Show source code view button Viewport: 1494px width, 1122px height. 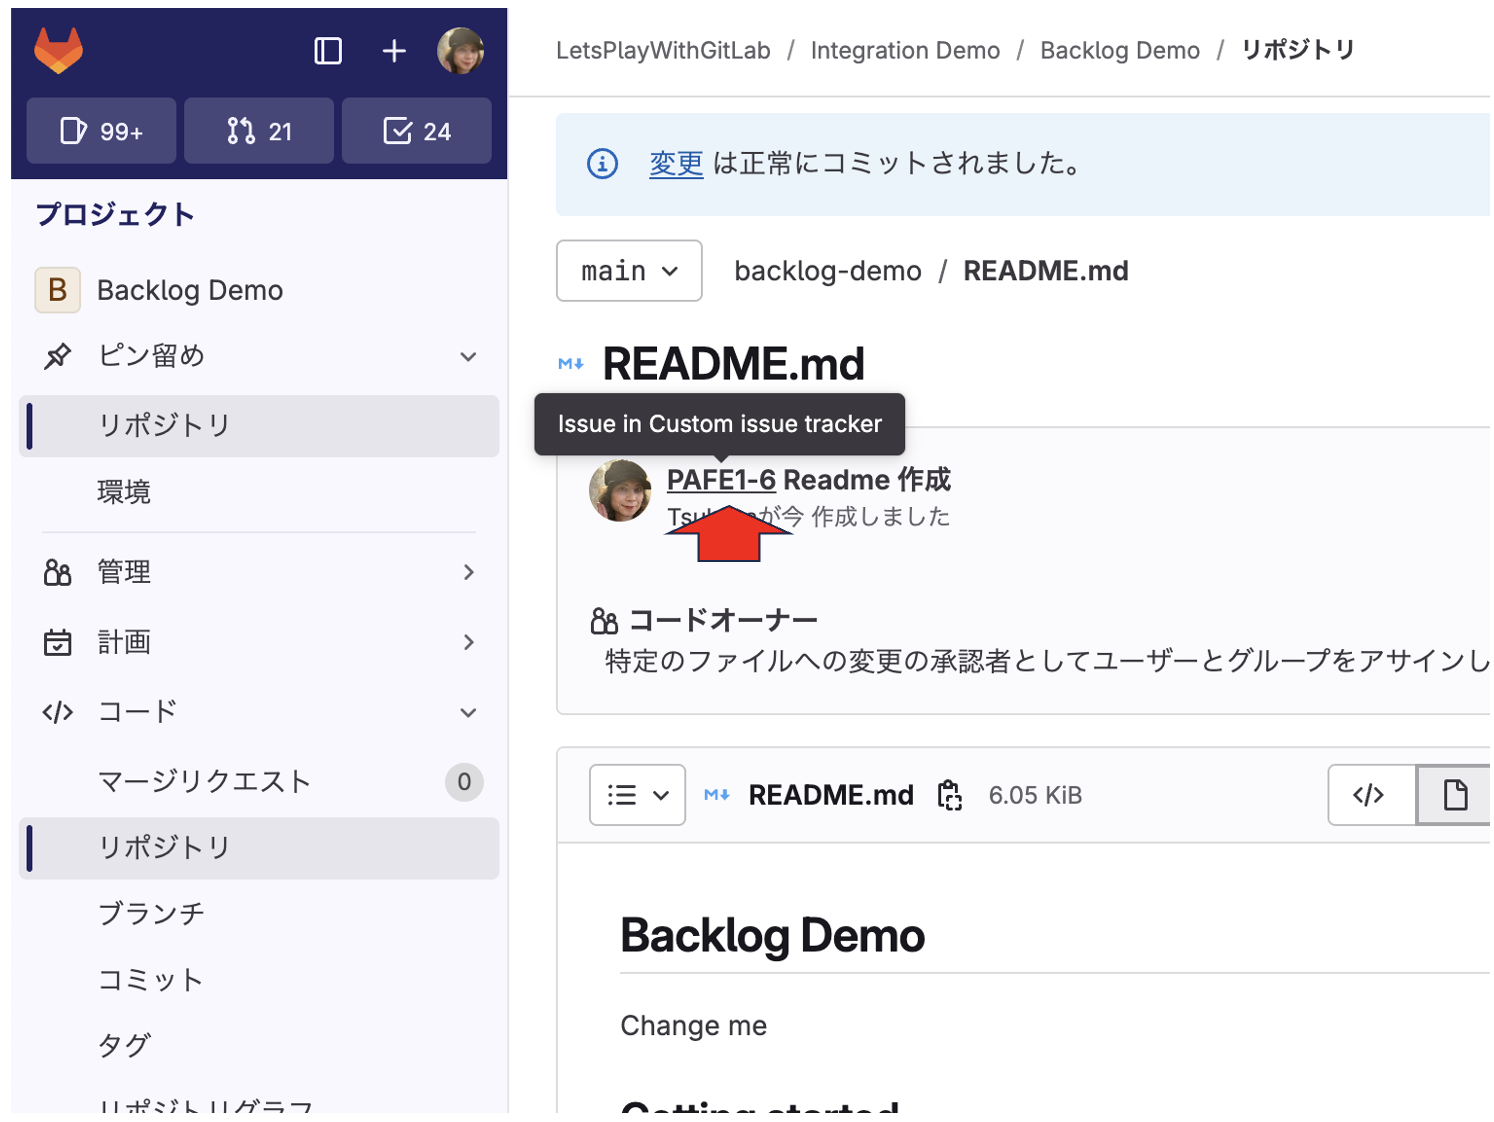(x=1371, y=795)
